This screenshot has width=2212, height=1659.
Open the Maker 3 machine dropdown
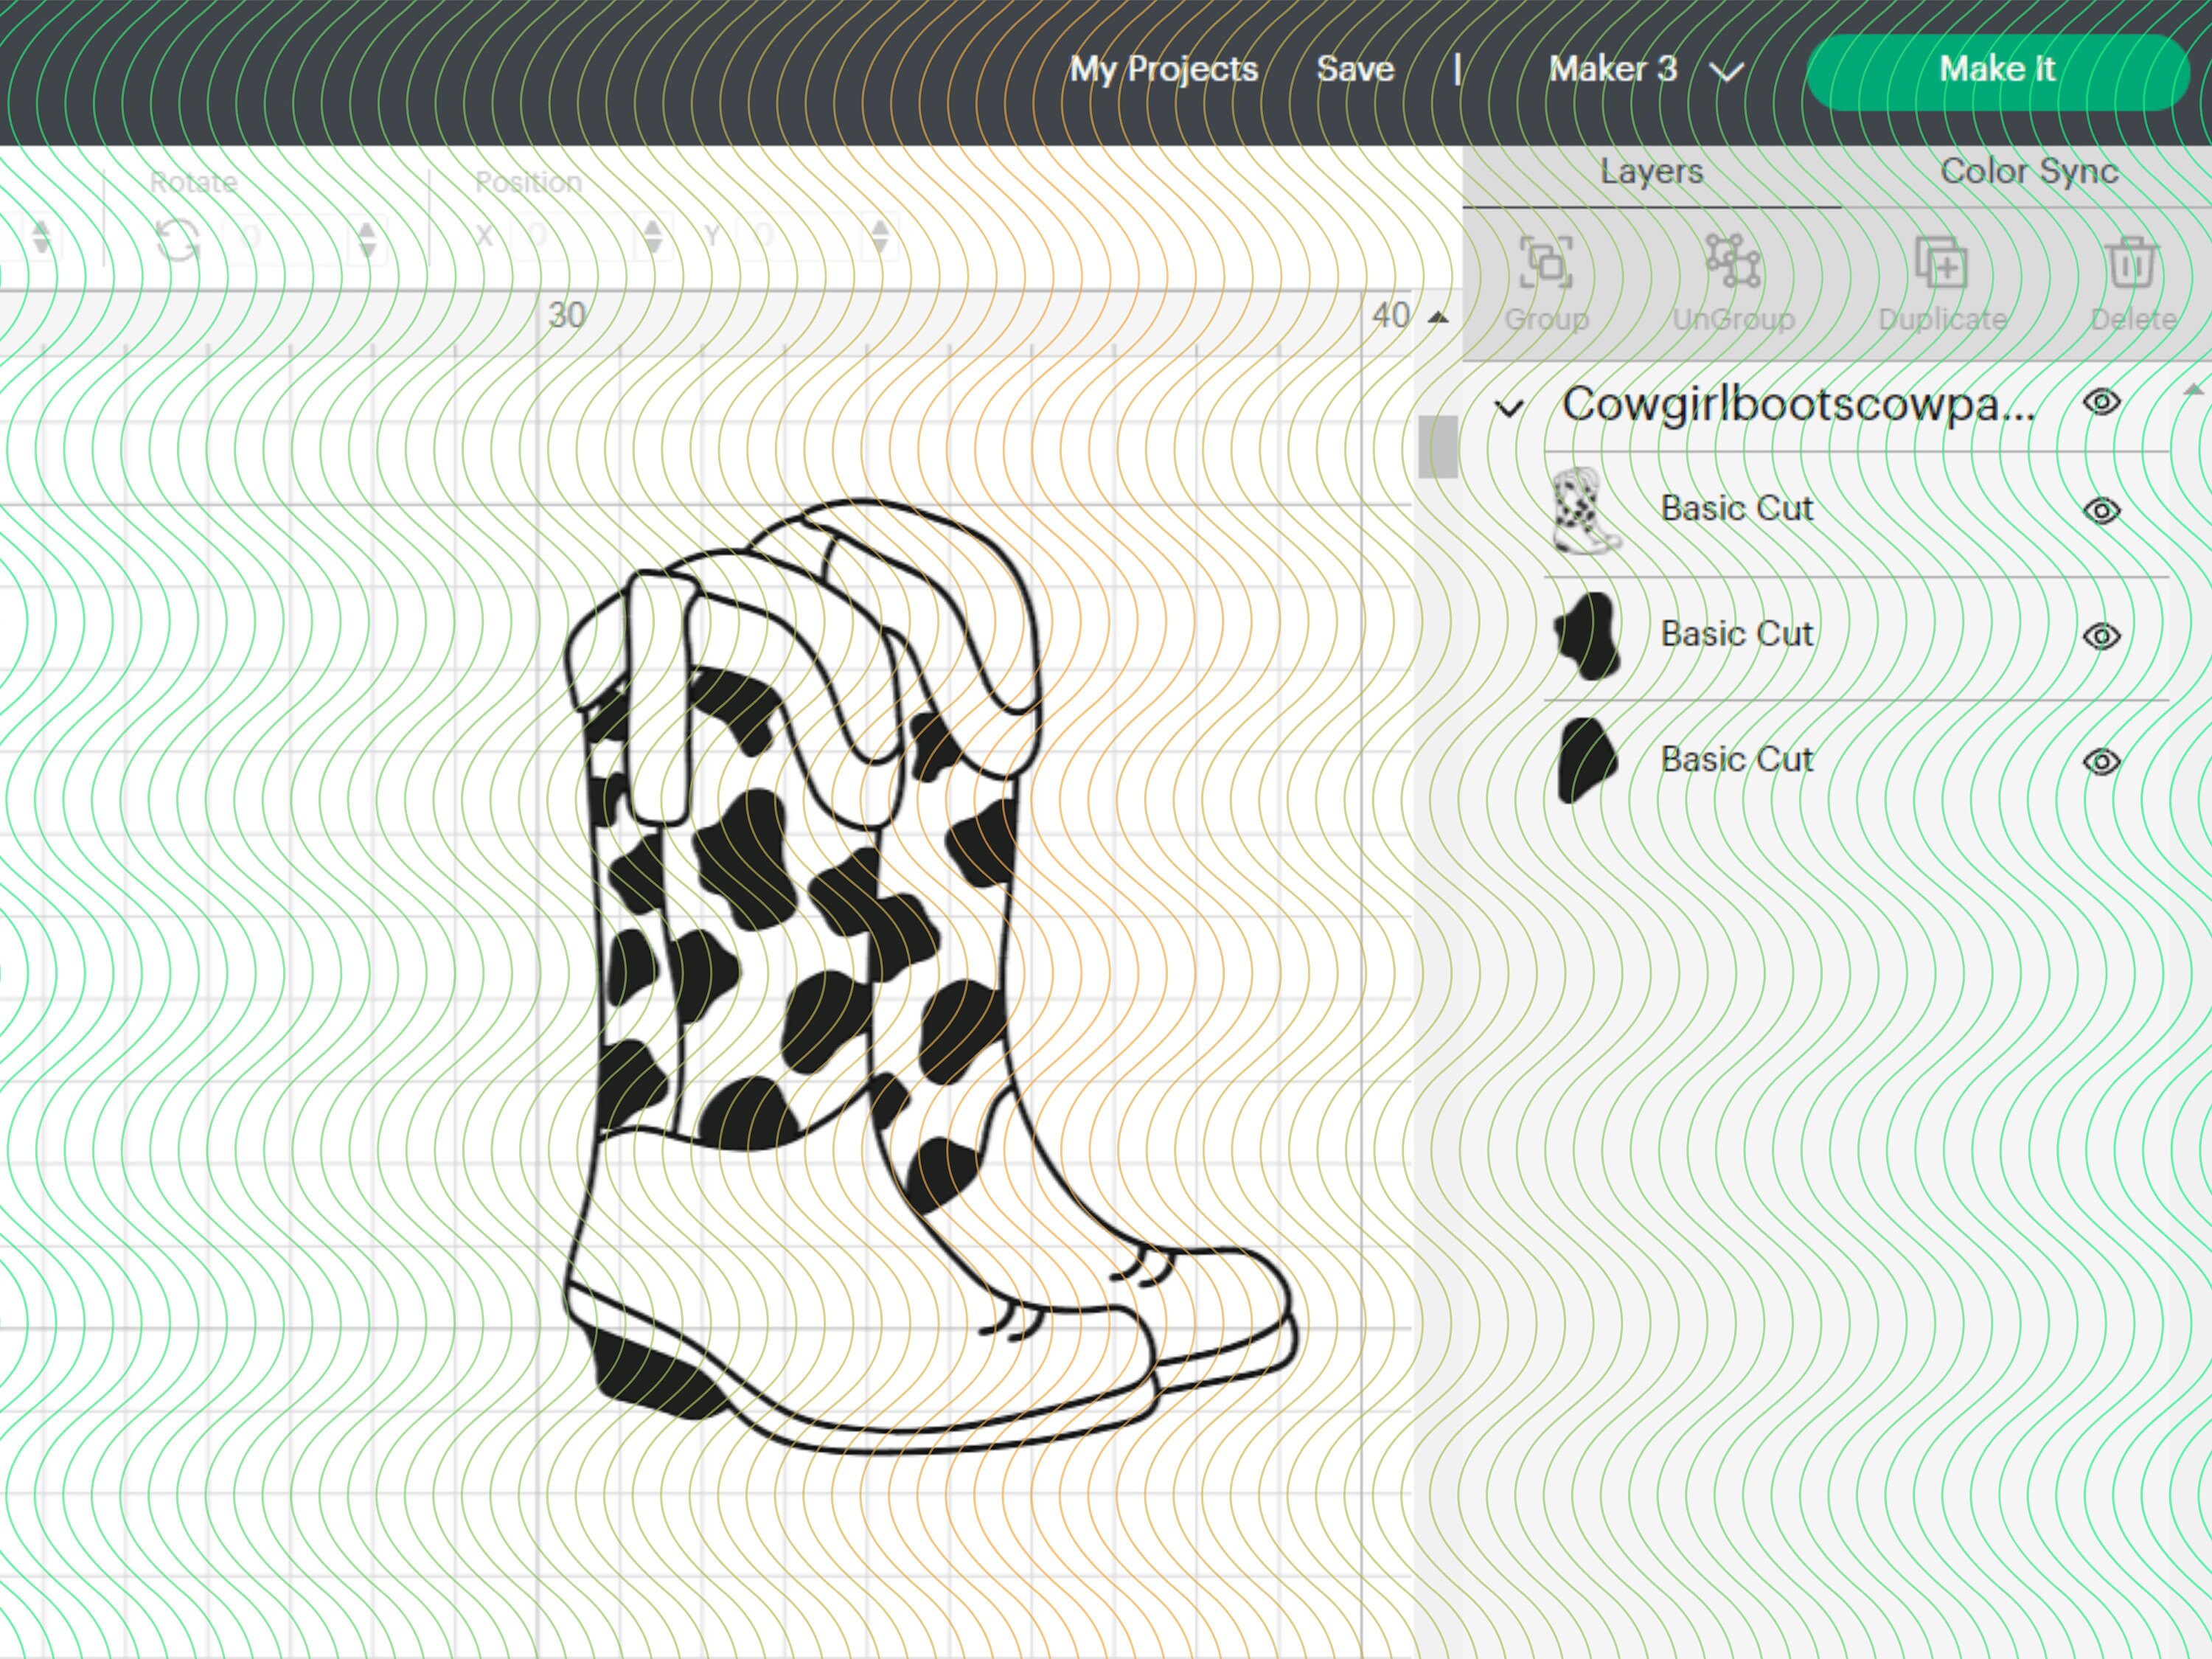tap(1646, 69)
